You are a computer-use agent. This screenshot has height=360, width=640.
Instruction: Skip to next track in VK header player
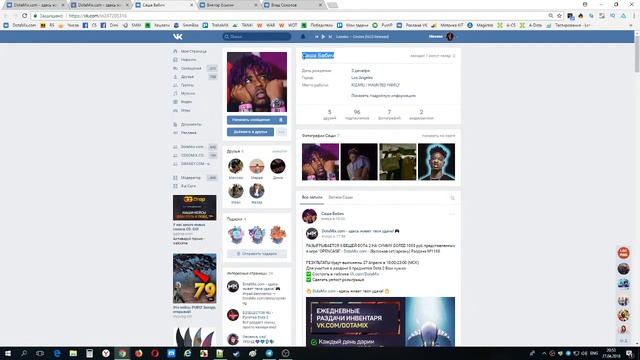point(330,36)
